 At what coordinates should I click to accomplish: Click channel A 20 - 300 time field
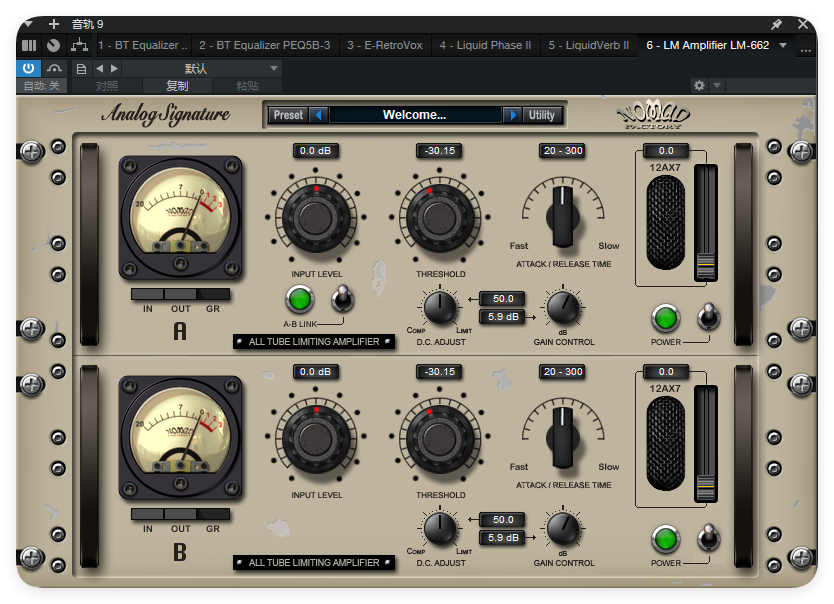563,151
